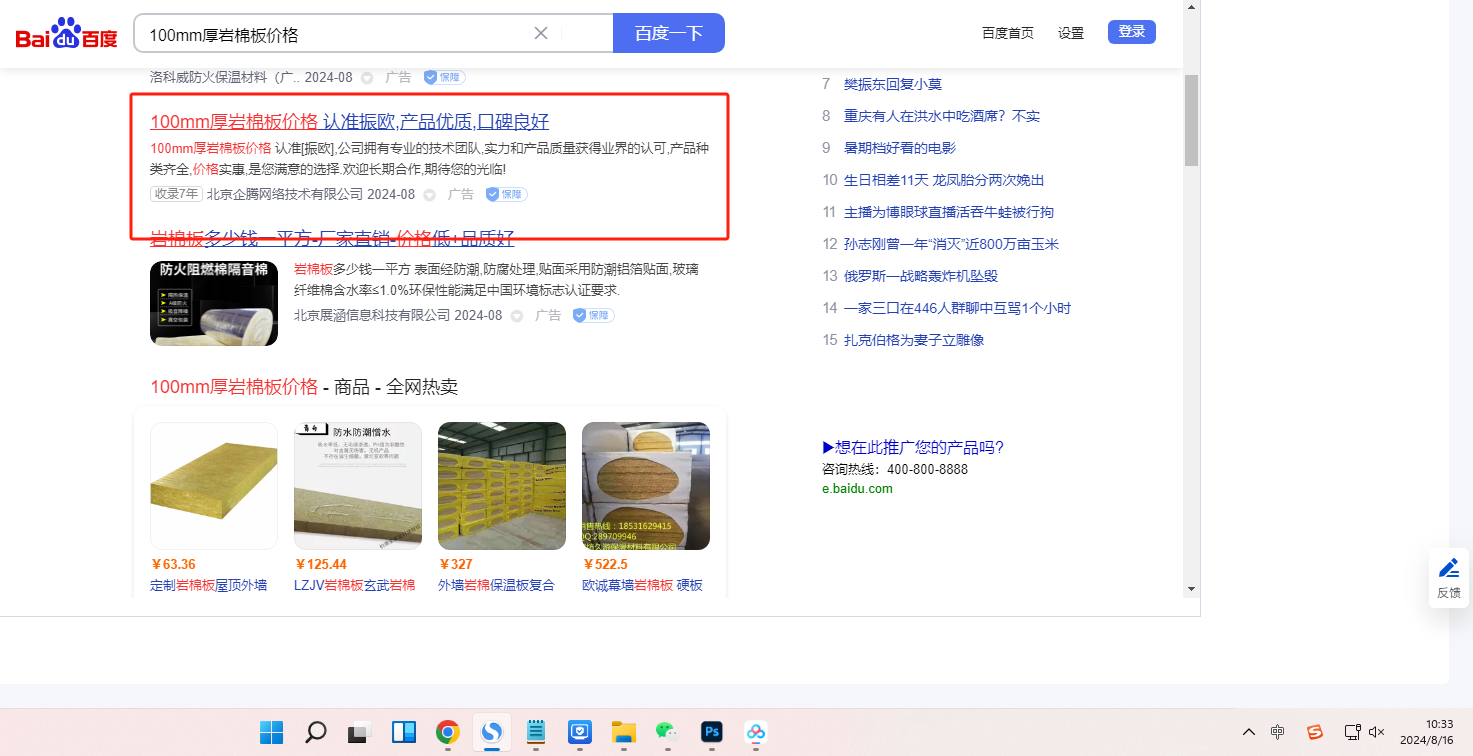Click the 登录 login button

[x=1131, y=32]
